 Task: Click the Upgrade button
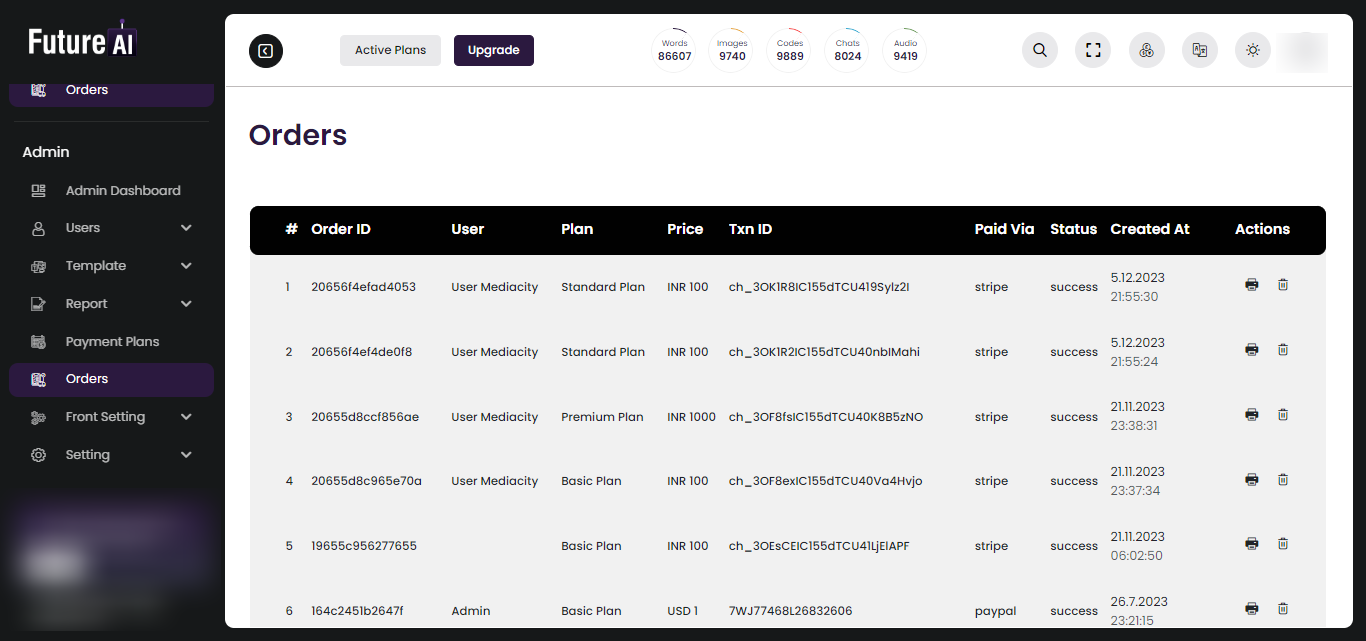[x=494, y=50]
